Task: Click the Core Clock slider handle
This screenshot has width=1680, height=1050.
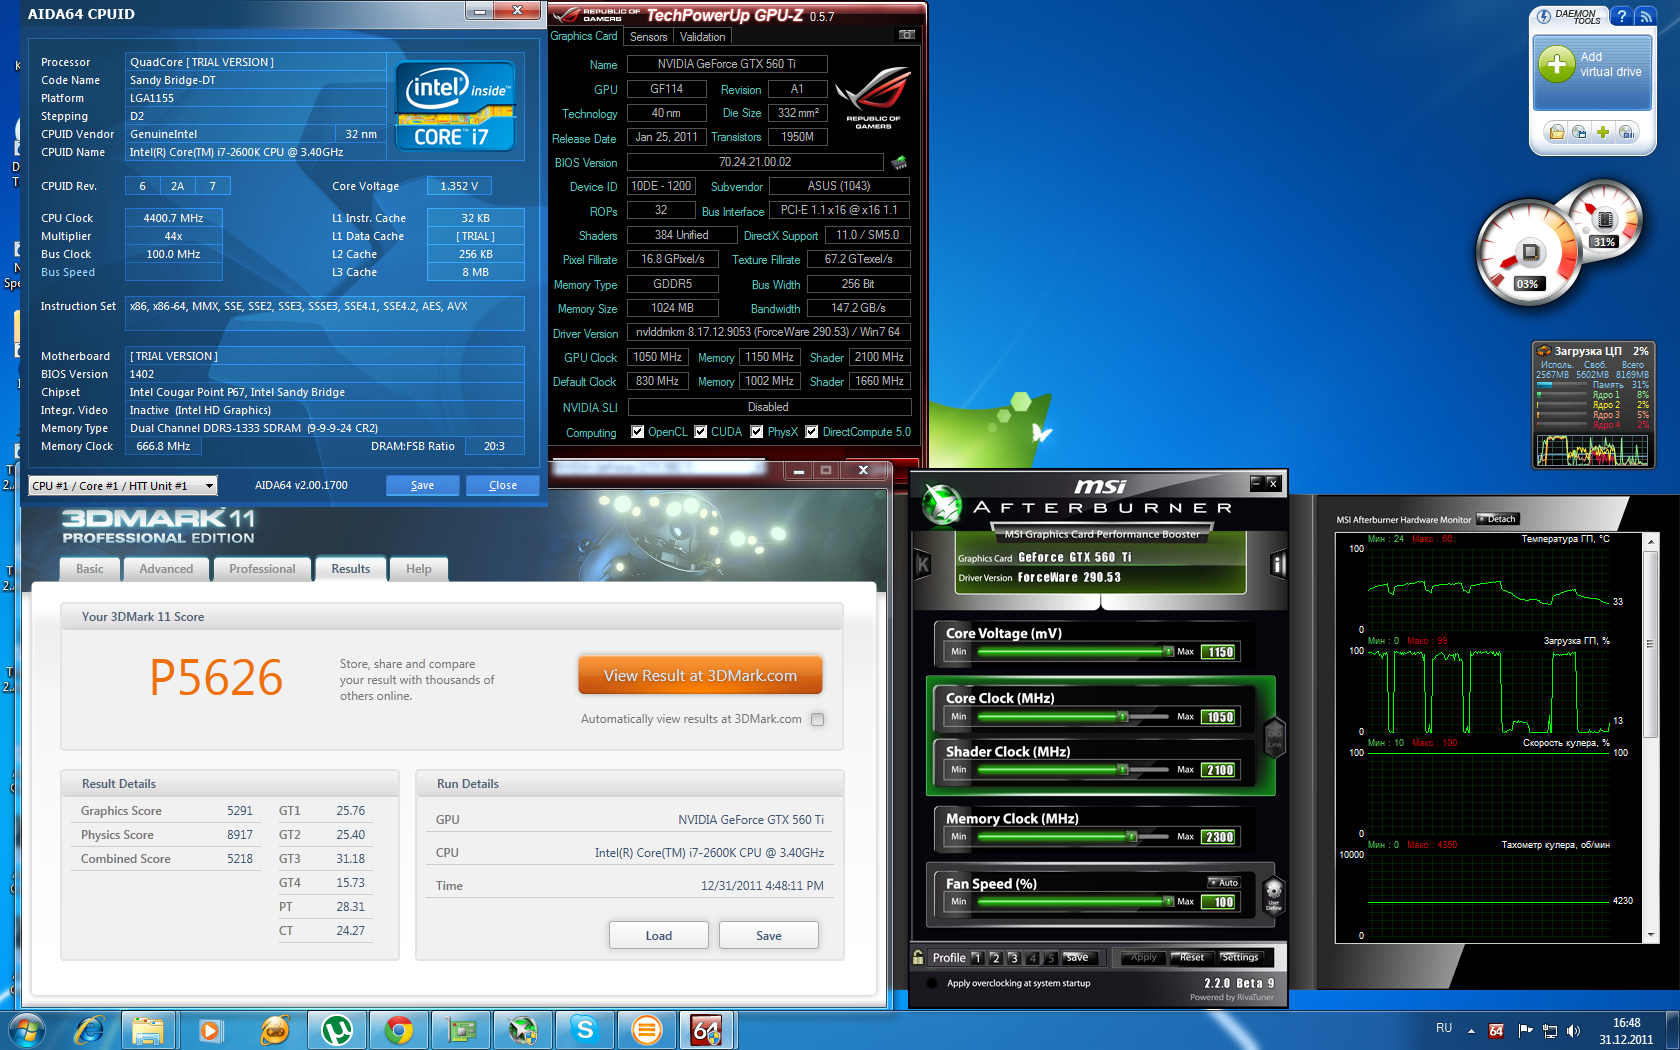Action: coord(1123,716)
